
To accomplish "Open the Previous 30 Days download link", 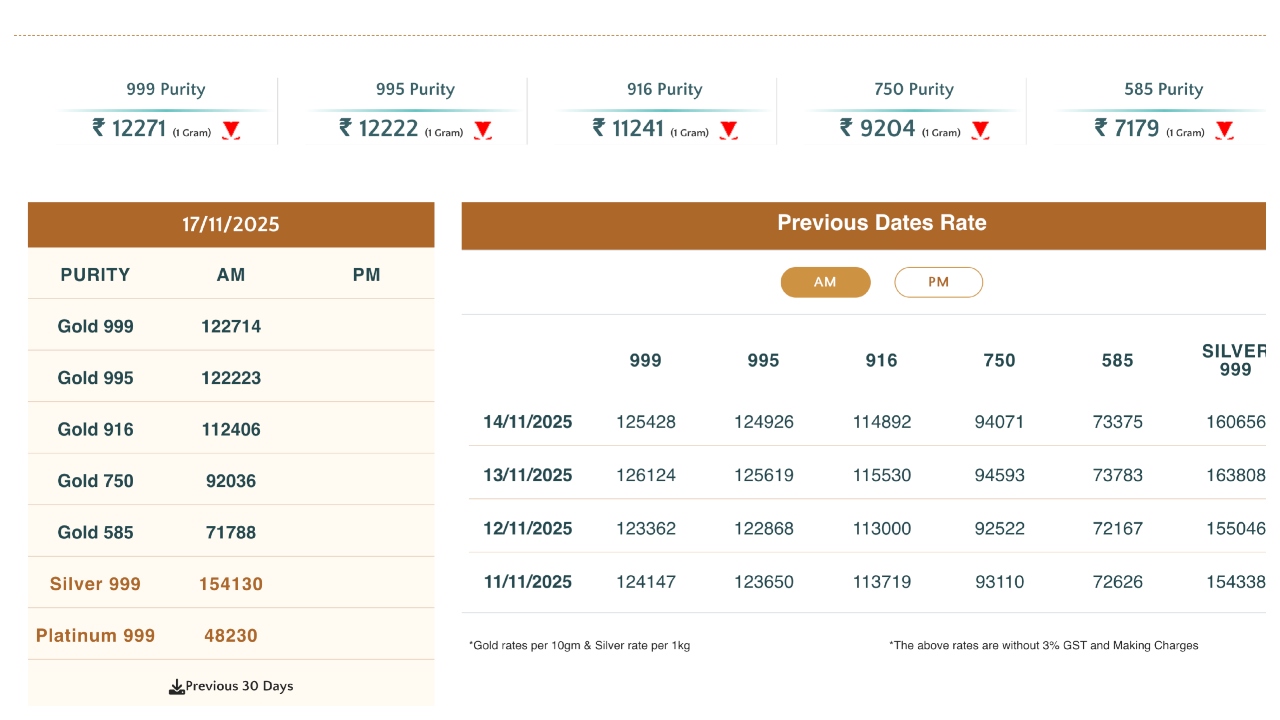I will 239,686.
